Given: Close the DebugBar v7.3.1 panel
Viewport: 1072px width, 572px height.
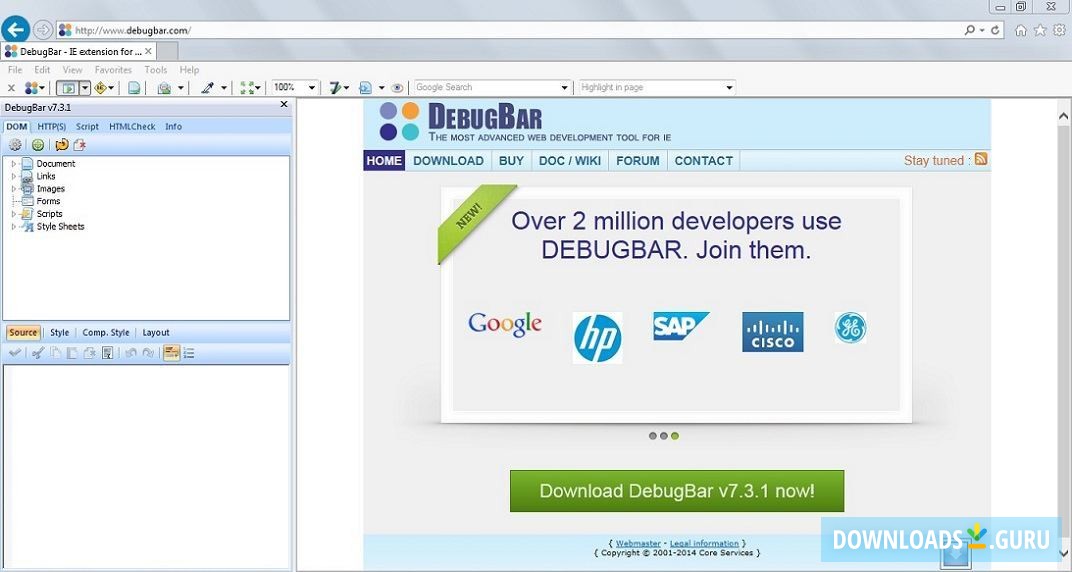Looking at the screenshot, I should (284, 105).
